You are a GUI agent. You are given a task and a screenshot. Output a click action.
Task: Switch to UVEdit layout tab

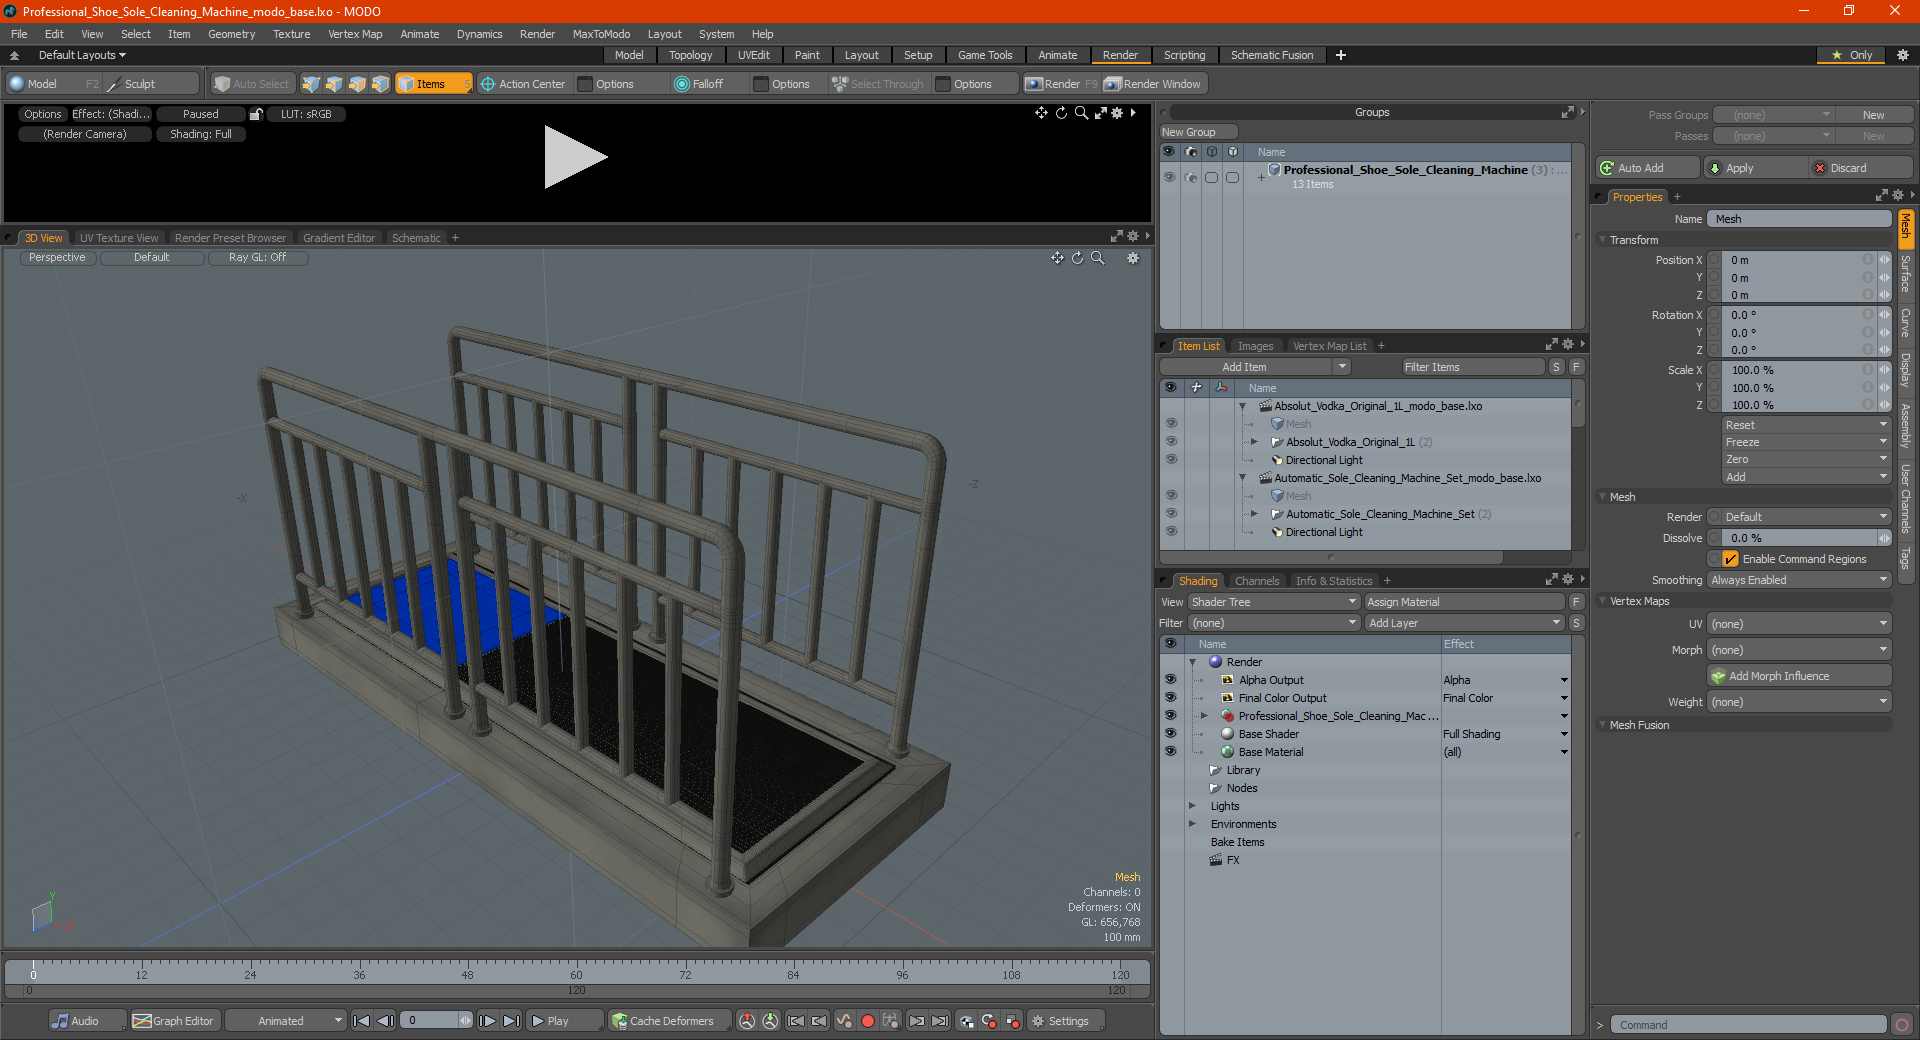(x=754, y=55)
